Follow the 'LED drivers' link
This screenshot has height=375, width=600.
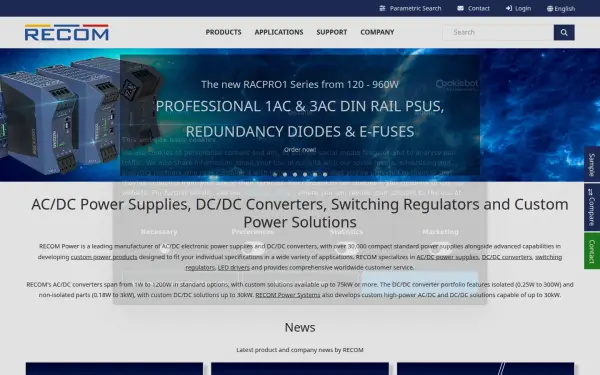tap(234, 267)
